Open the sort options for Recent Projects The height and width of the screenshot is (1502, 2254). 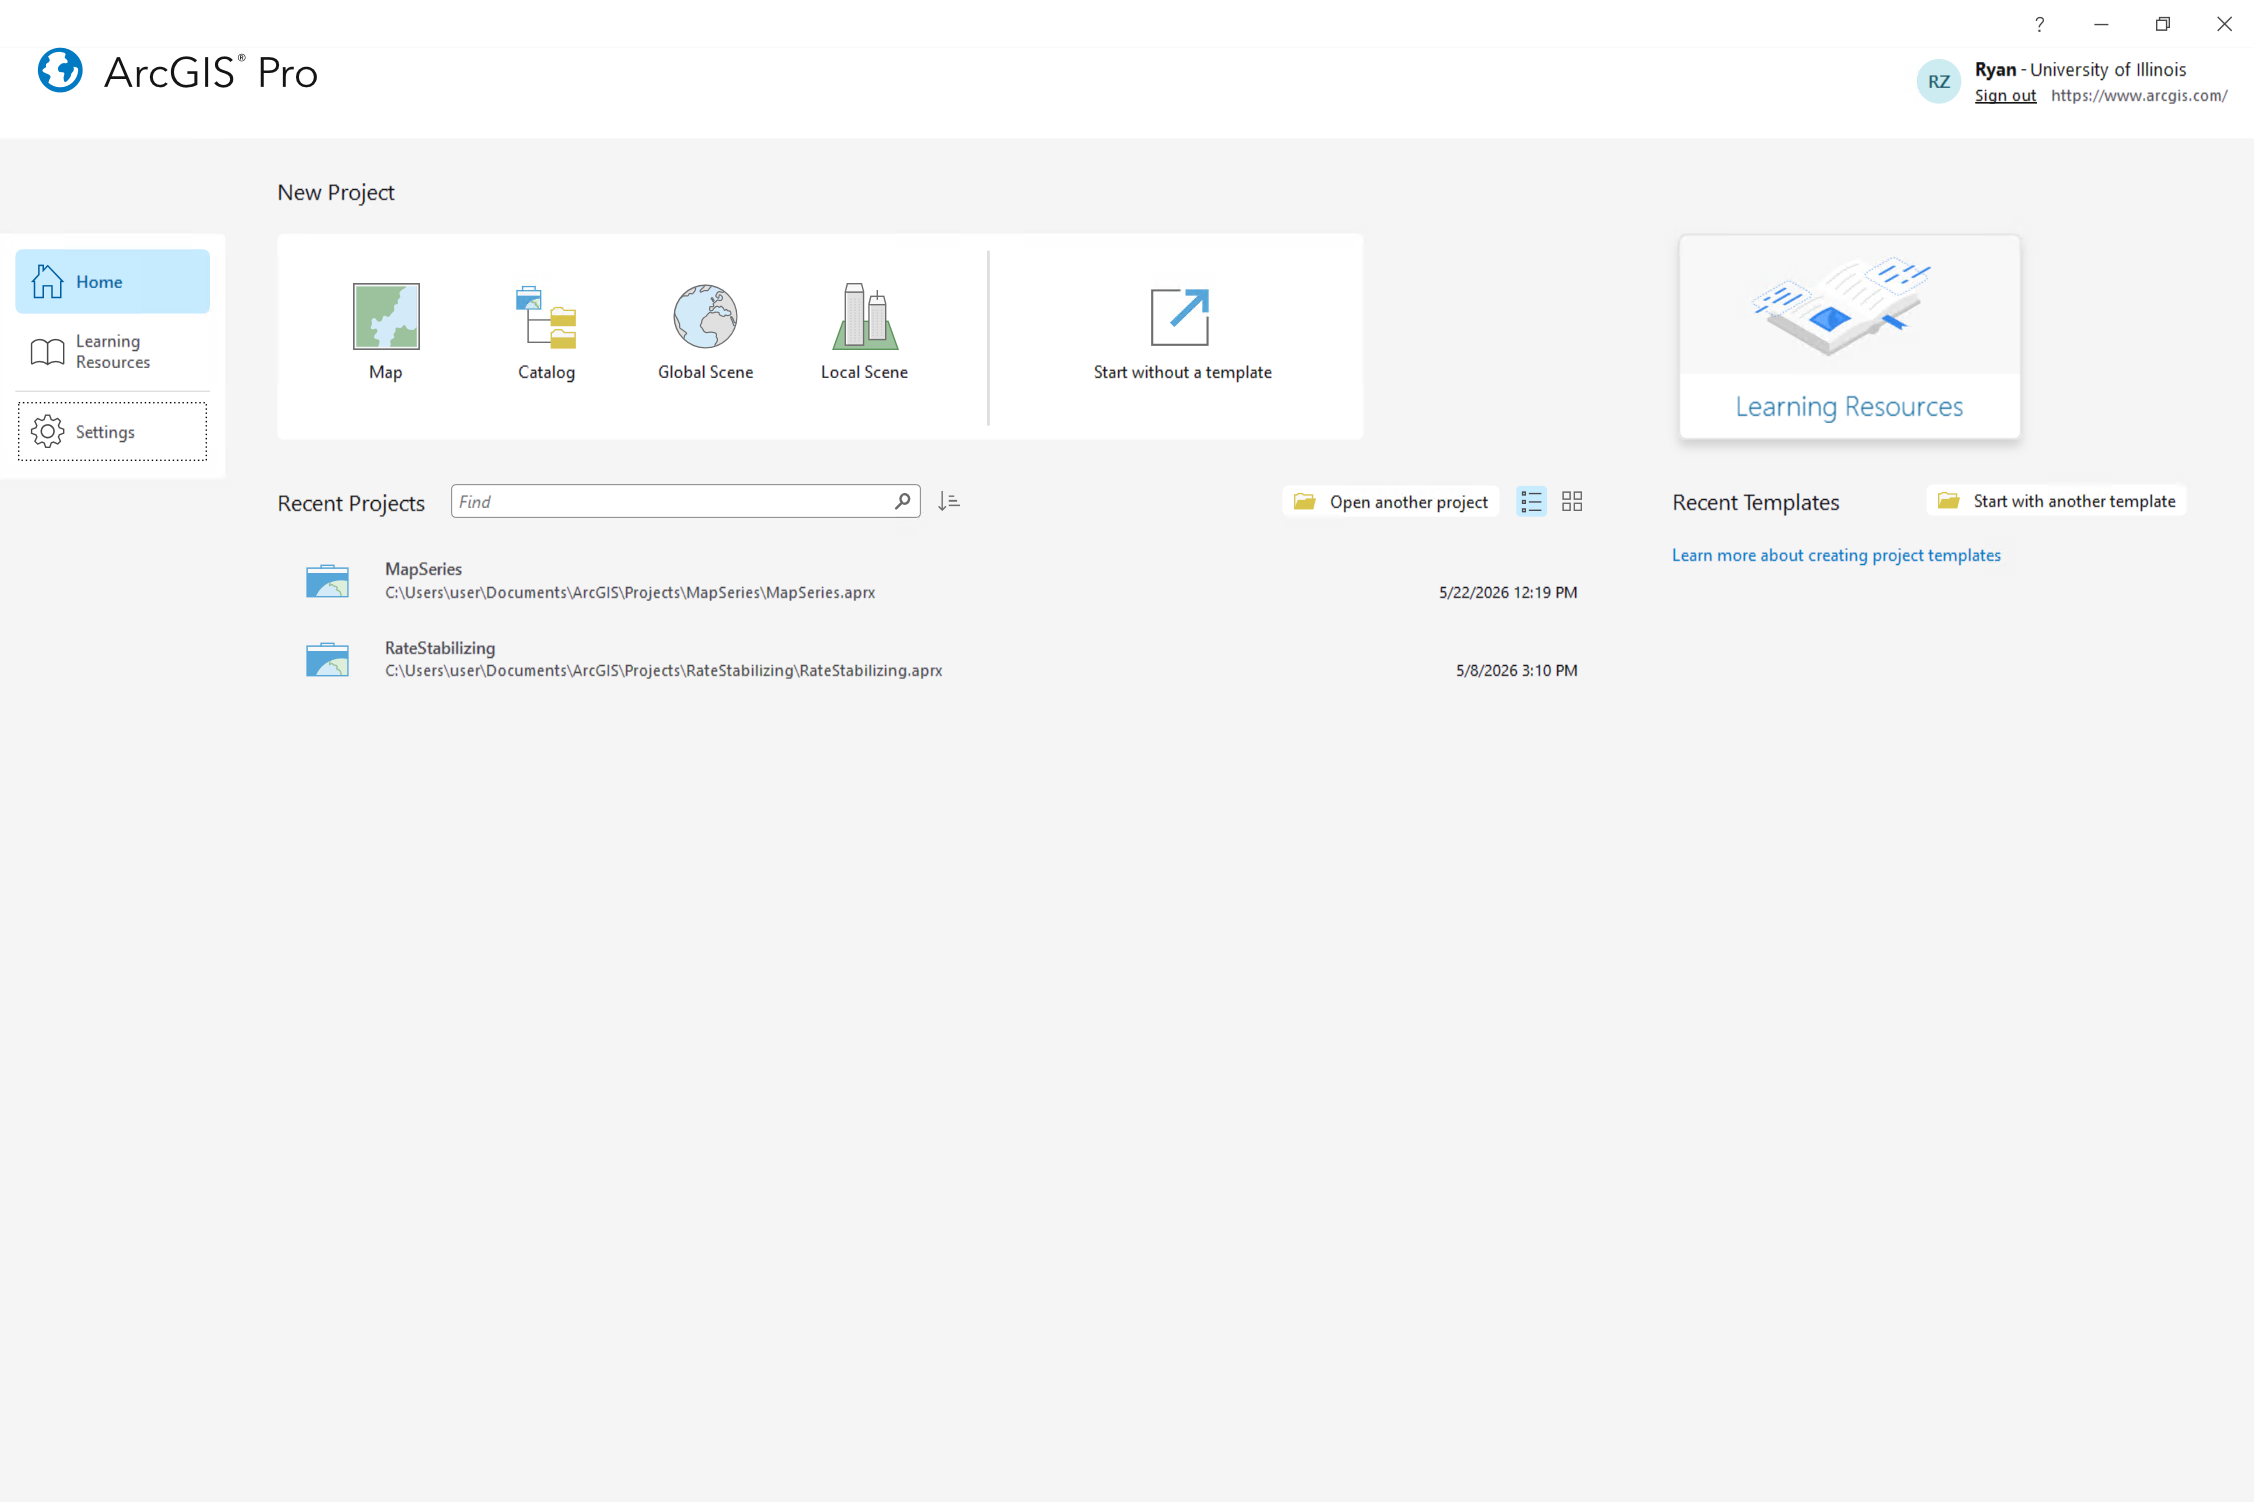(949, 501)
